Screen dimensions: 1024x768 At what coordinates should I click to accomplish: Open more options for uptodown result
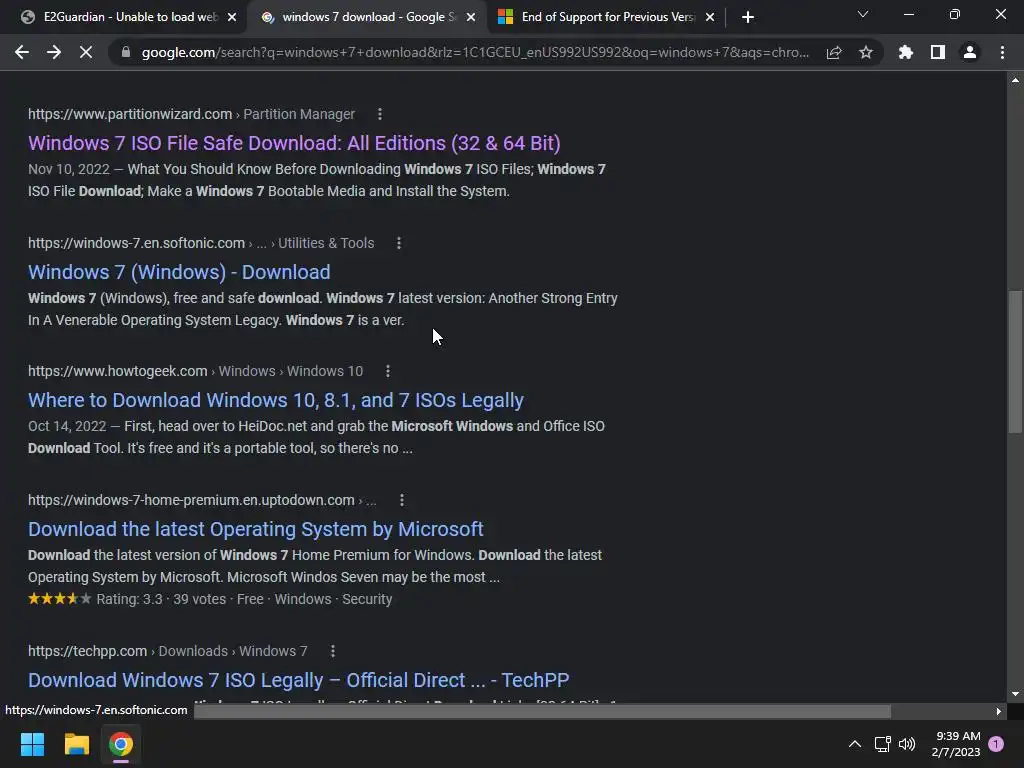click(402, 500)
